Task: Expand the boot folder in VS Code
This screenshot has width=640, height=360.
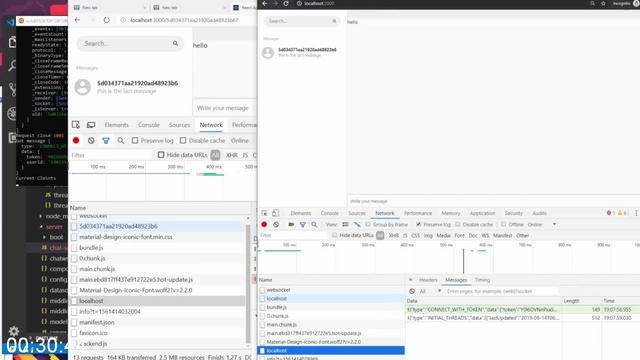Action: tap(44, 237)
